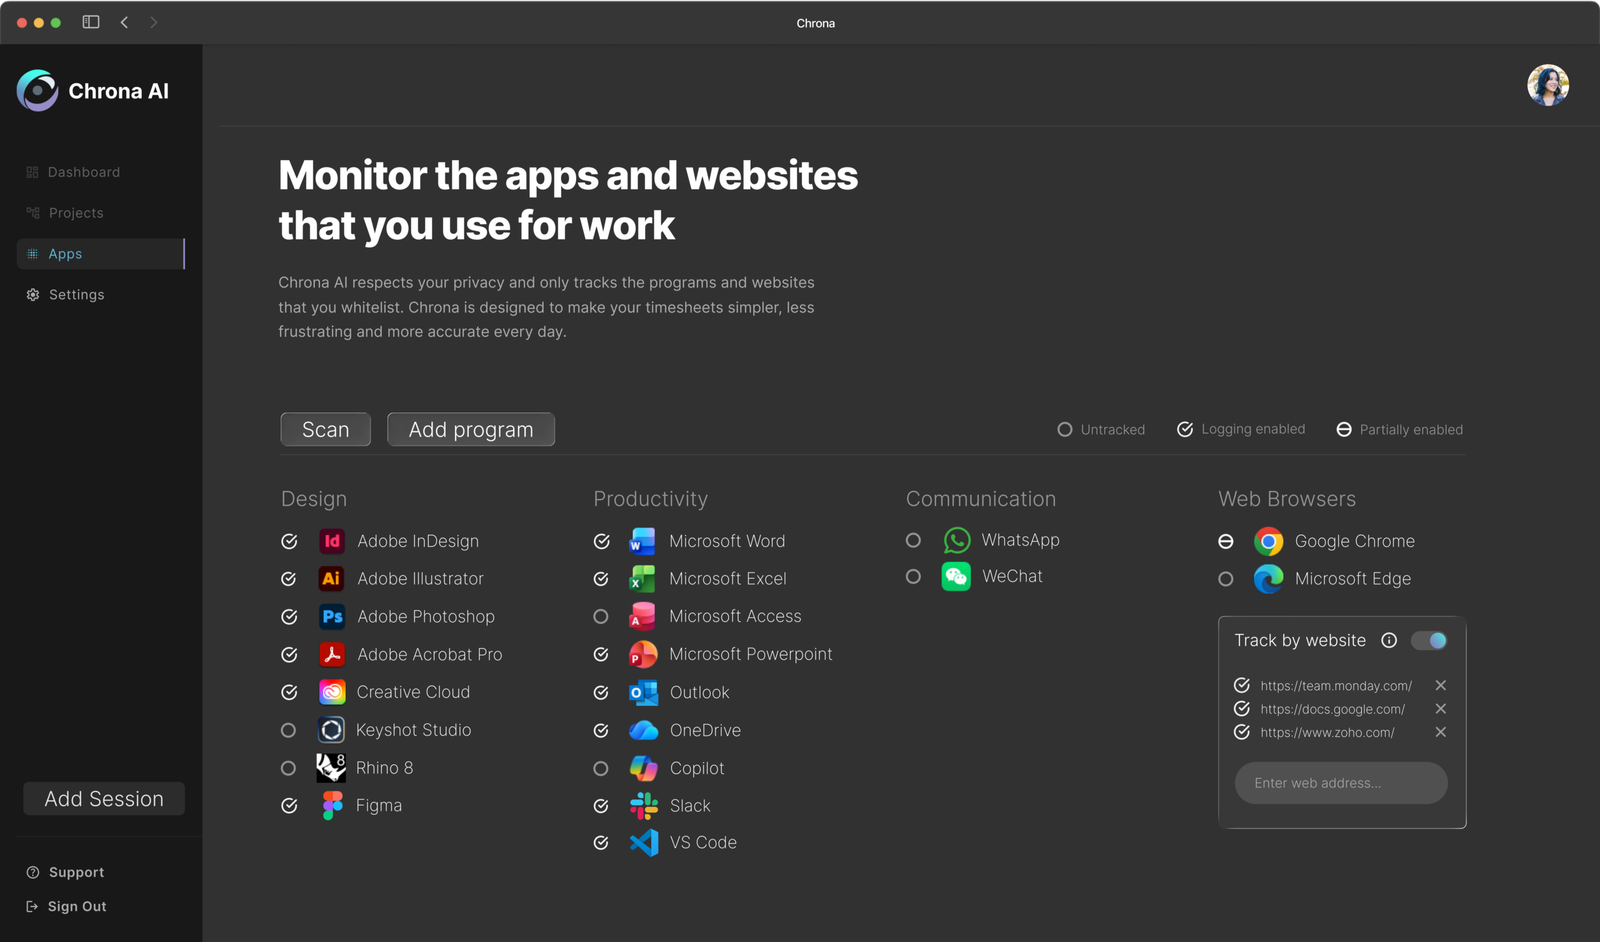Turn off the Track by website switch
Viewport: 1600px width, 942px height.
tap(1429, 640)
